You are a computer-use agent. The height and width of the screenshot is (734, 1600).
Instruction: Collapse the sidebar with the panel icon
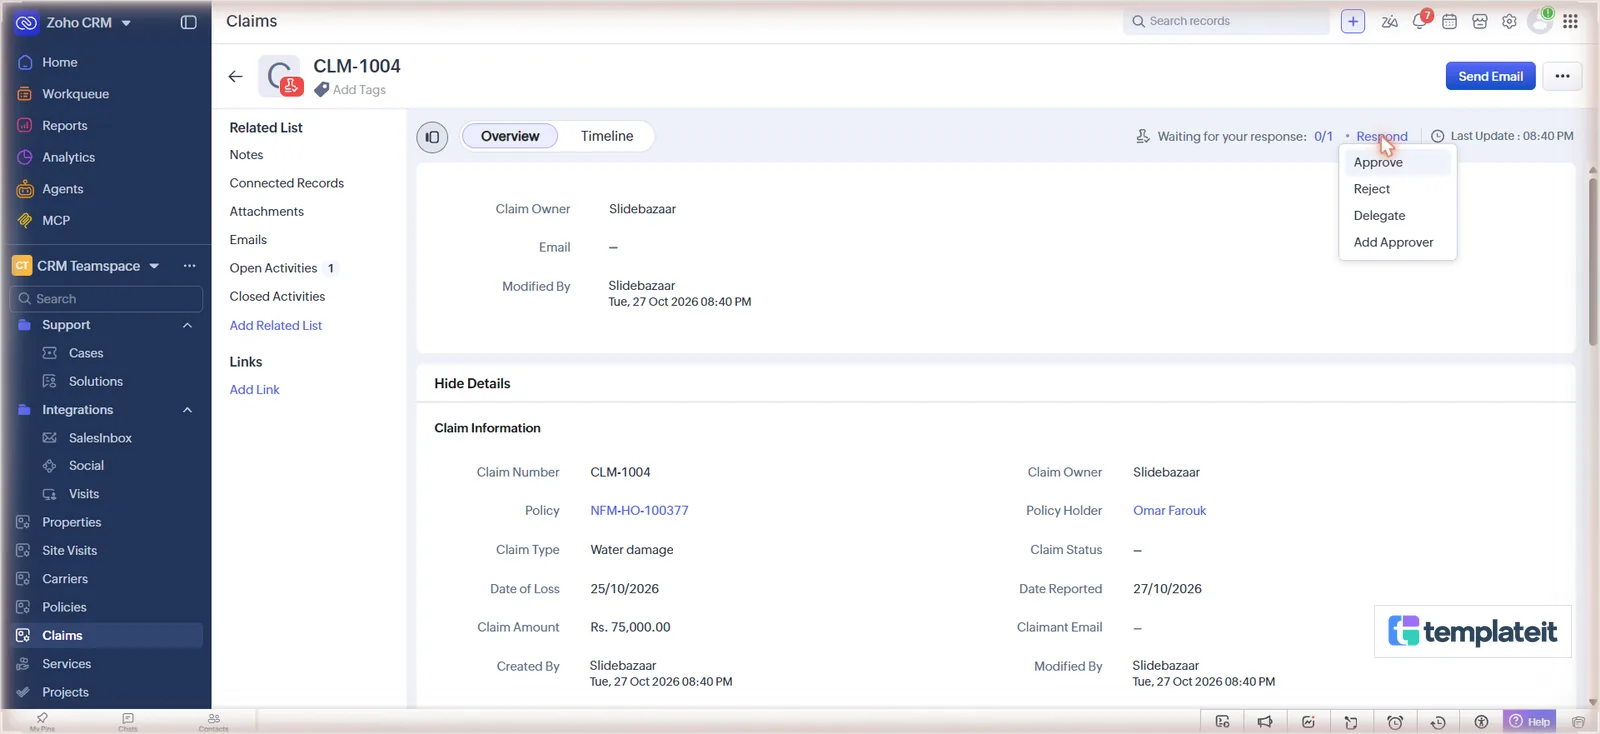tap(188, 22)
